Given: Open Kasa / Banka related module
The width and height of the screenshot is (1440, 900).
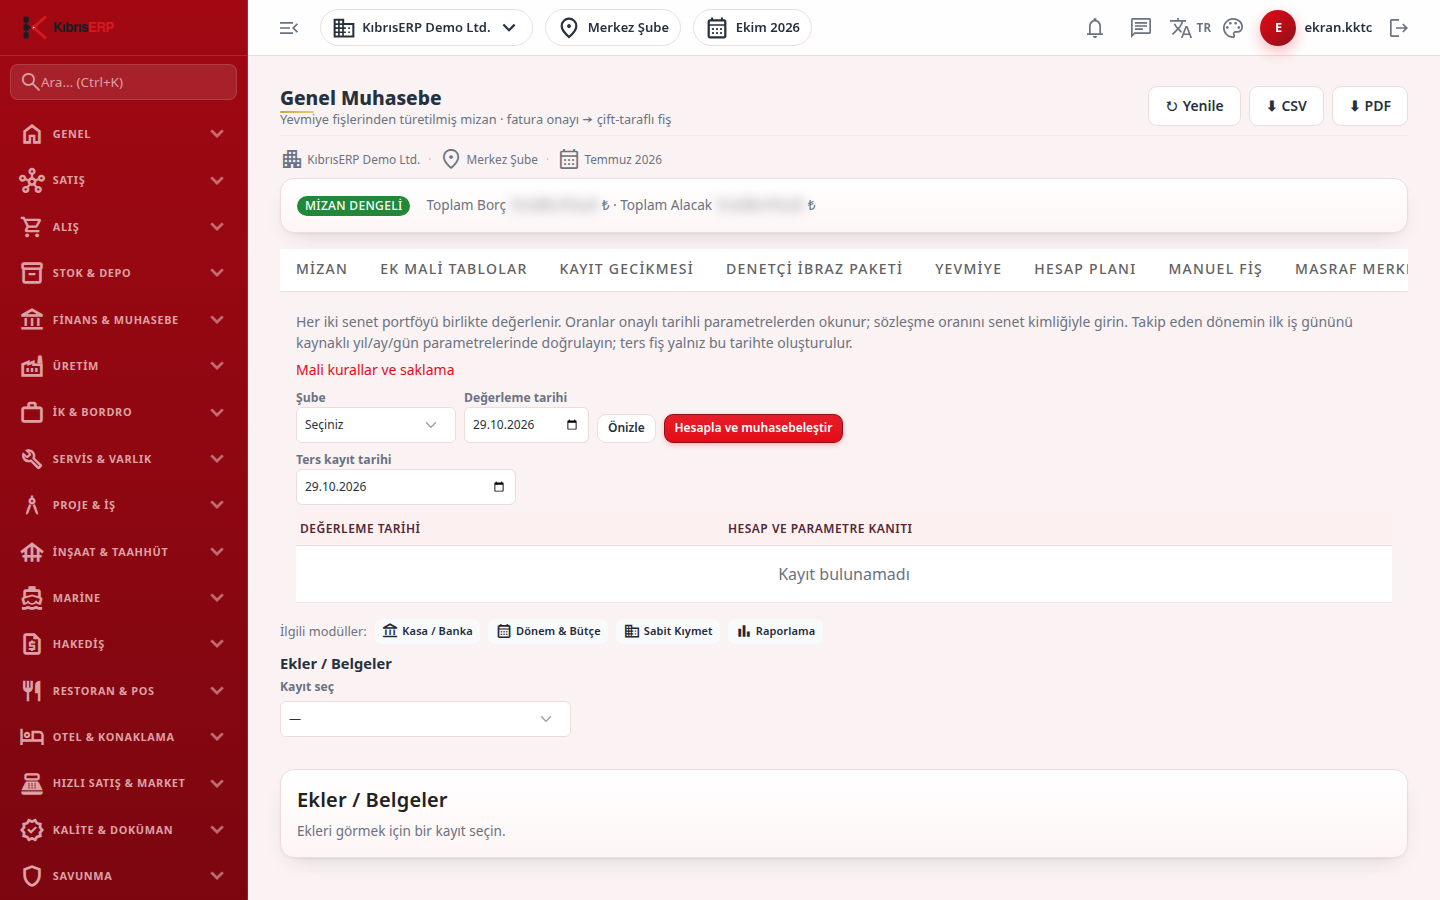Looking at the screenshot, I should pos(427,631).
